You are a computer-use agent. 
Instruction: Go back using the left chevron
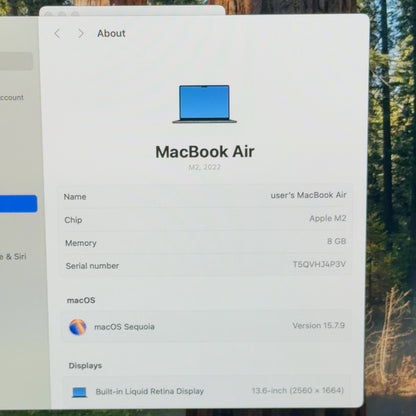57,33
